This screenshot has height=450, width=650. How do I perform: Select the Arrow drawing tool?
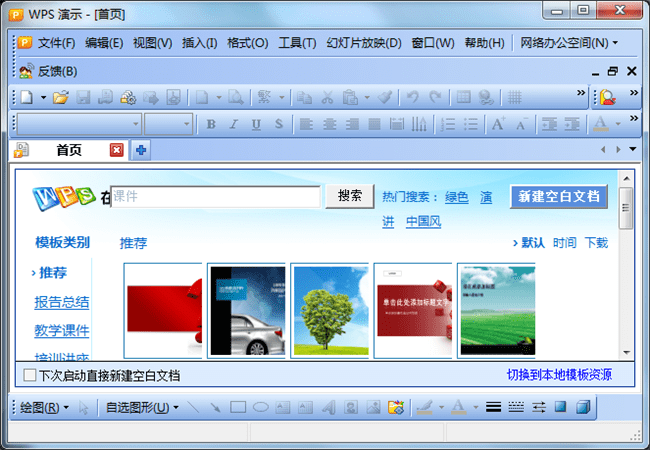(x=216, y=407)
